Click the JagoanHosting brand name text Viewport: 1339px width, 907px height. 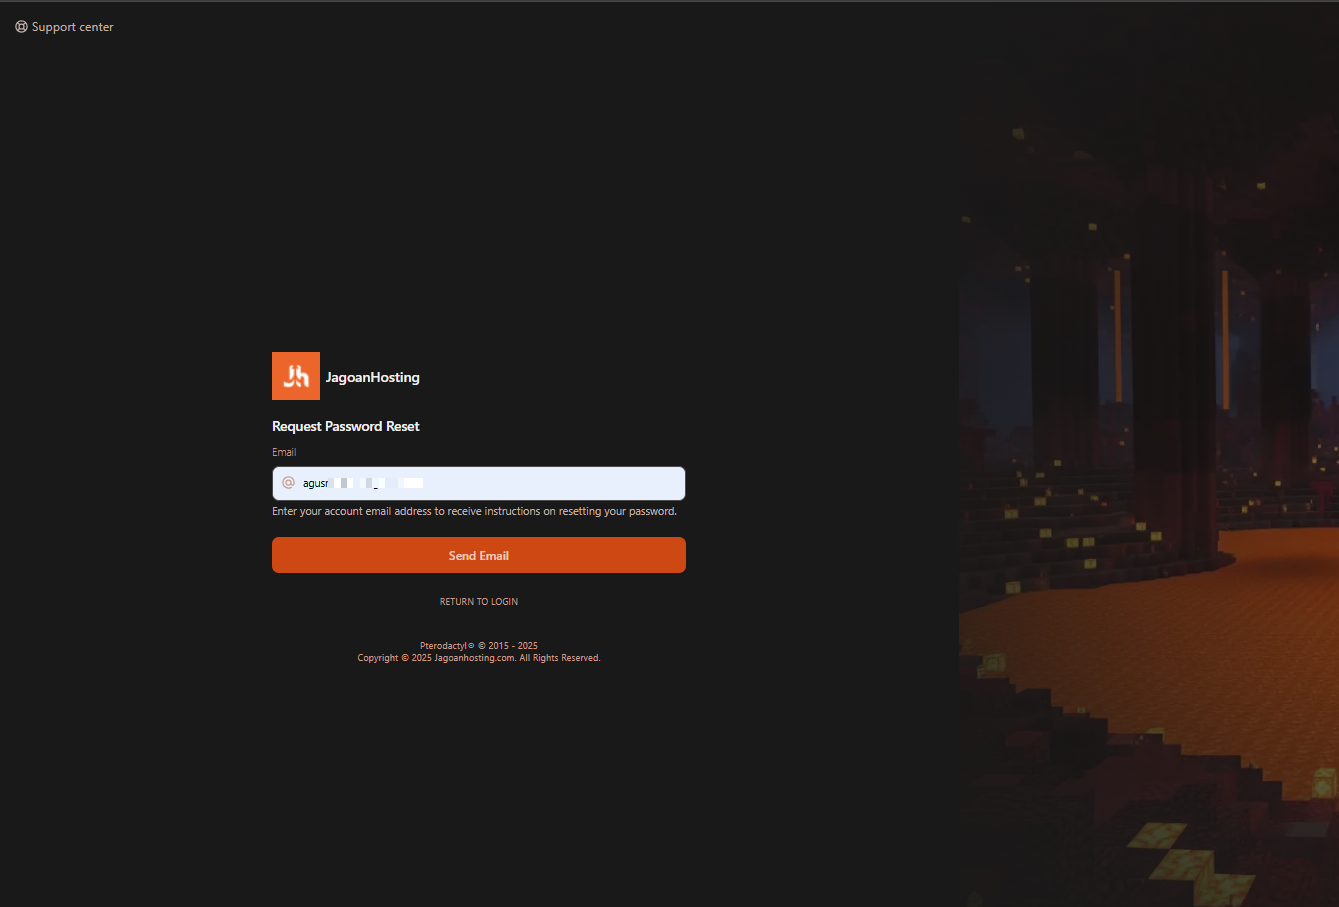click(372, 377)
